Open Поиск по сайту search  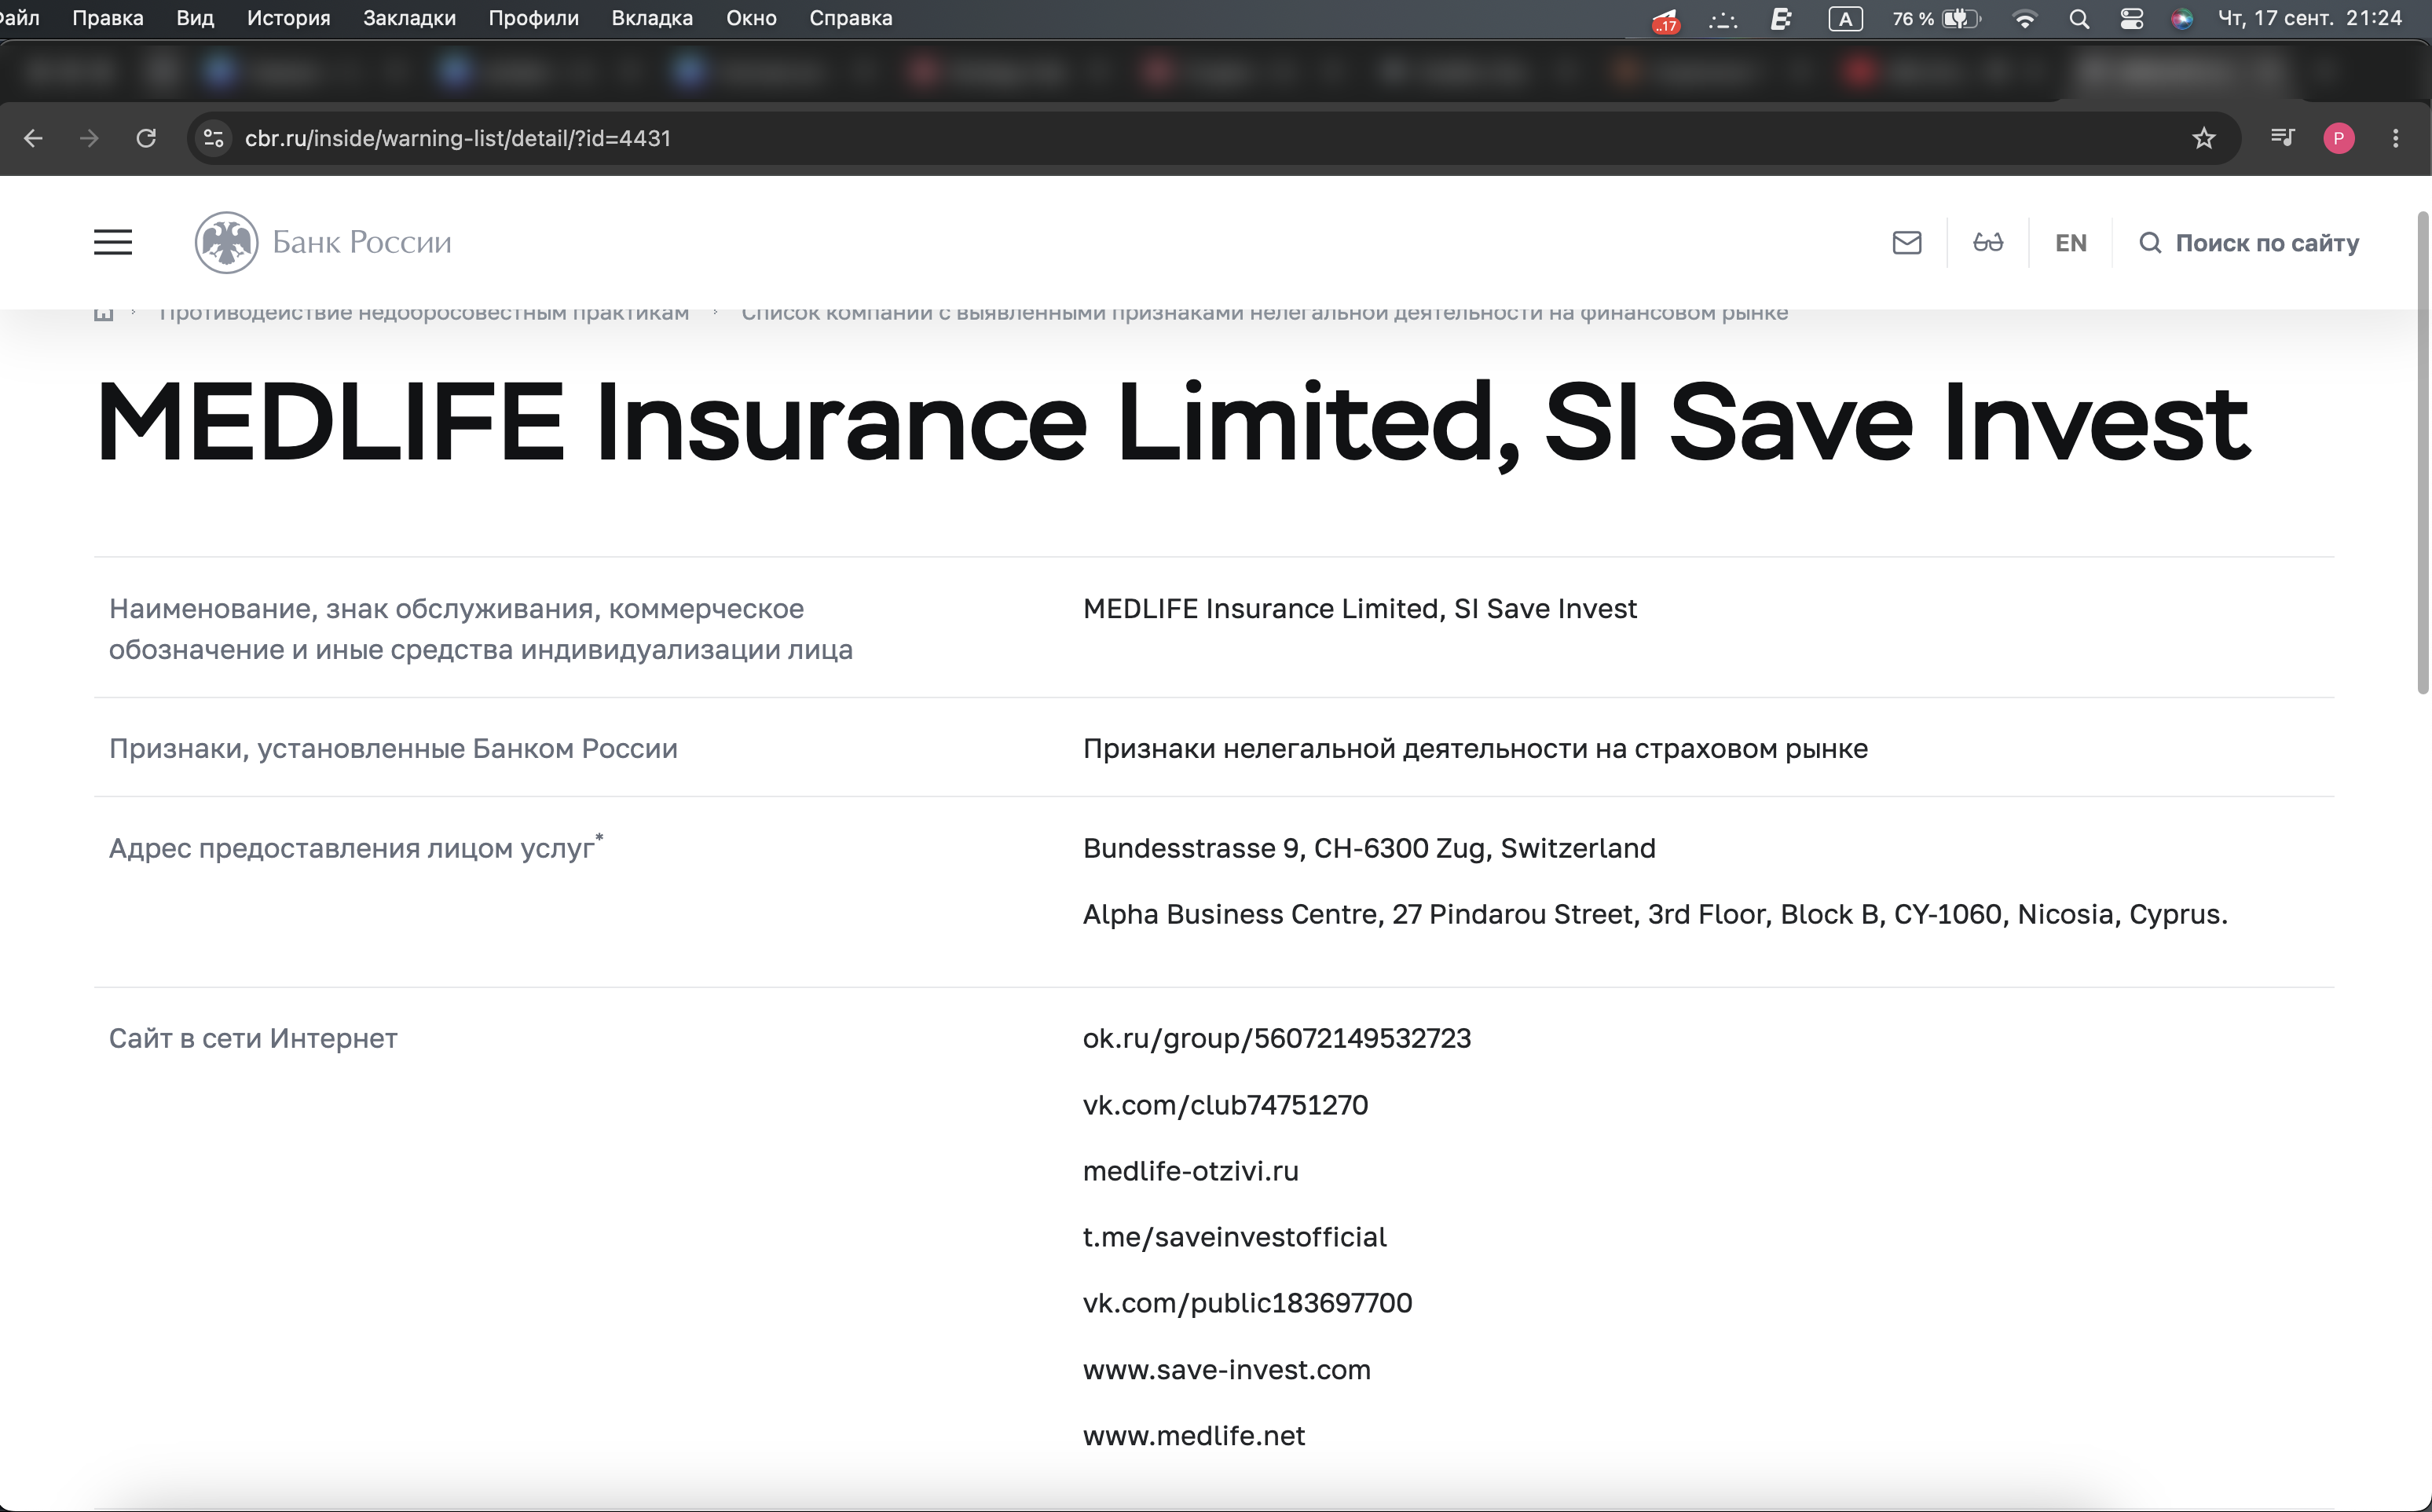click(x=2248, y=243)
